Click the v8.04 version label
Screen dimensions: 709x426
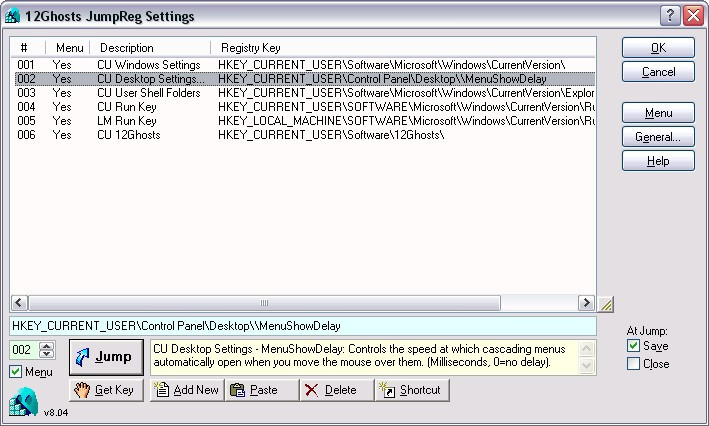[x=56, y=412]
